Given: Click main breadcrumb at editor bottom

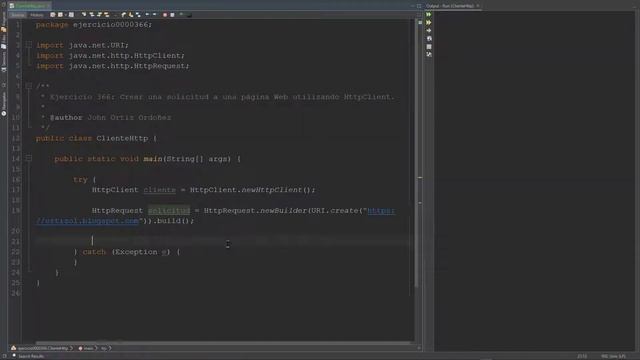Looking at the screenshot, I should [x=86, y=348].
